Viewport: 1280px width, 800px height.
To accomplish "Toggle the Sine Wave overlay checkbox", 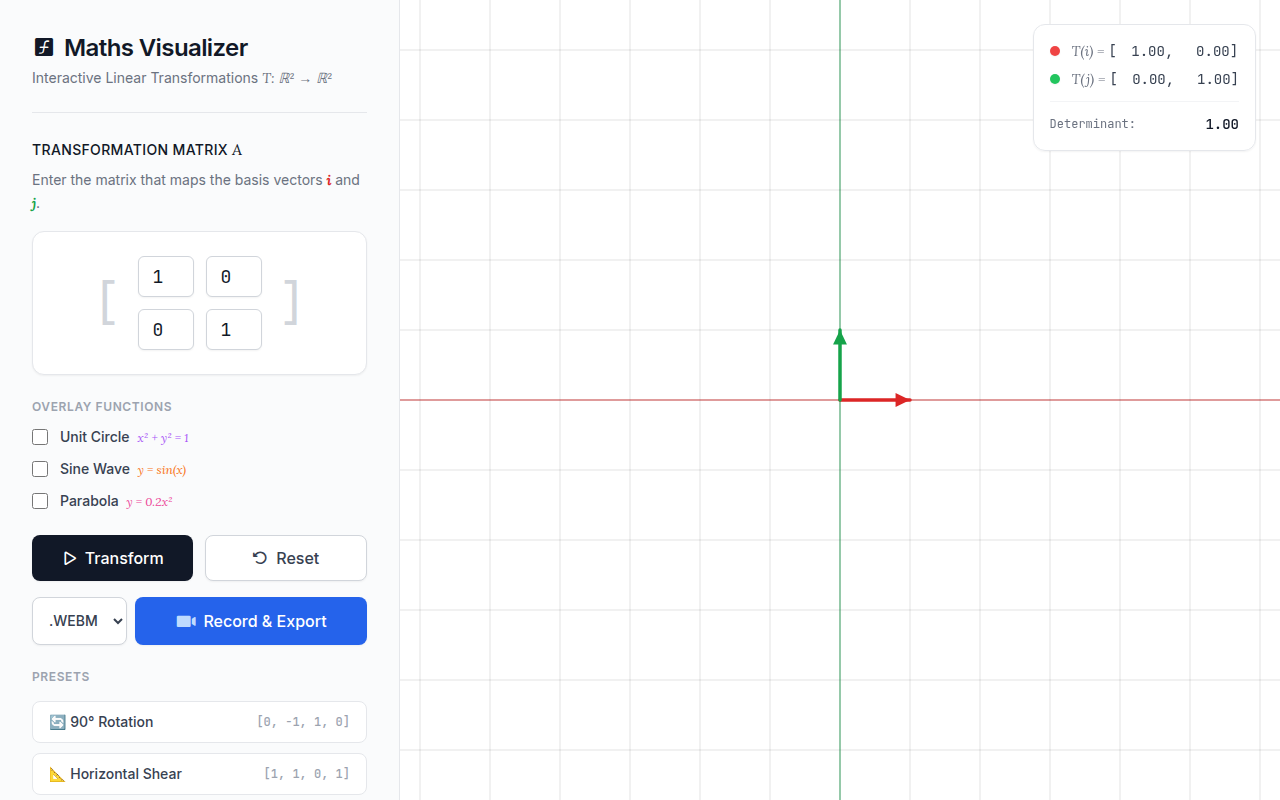I will pos(40,469).
